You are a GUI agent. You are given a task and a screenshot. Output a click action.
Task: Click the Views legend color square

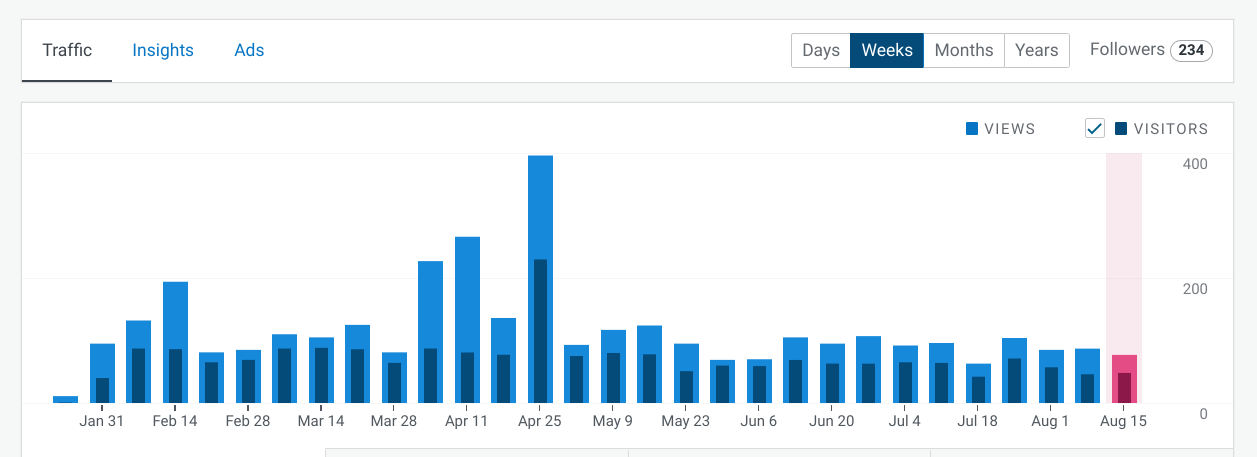point(972,128)
